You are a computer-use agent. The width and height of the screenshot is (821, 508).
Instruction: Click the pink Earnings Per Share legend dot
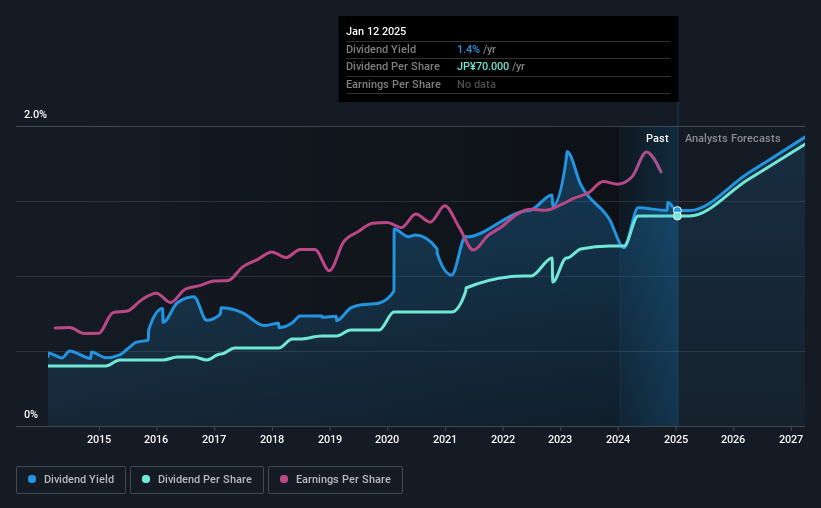pos(284,479)
